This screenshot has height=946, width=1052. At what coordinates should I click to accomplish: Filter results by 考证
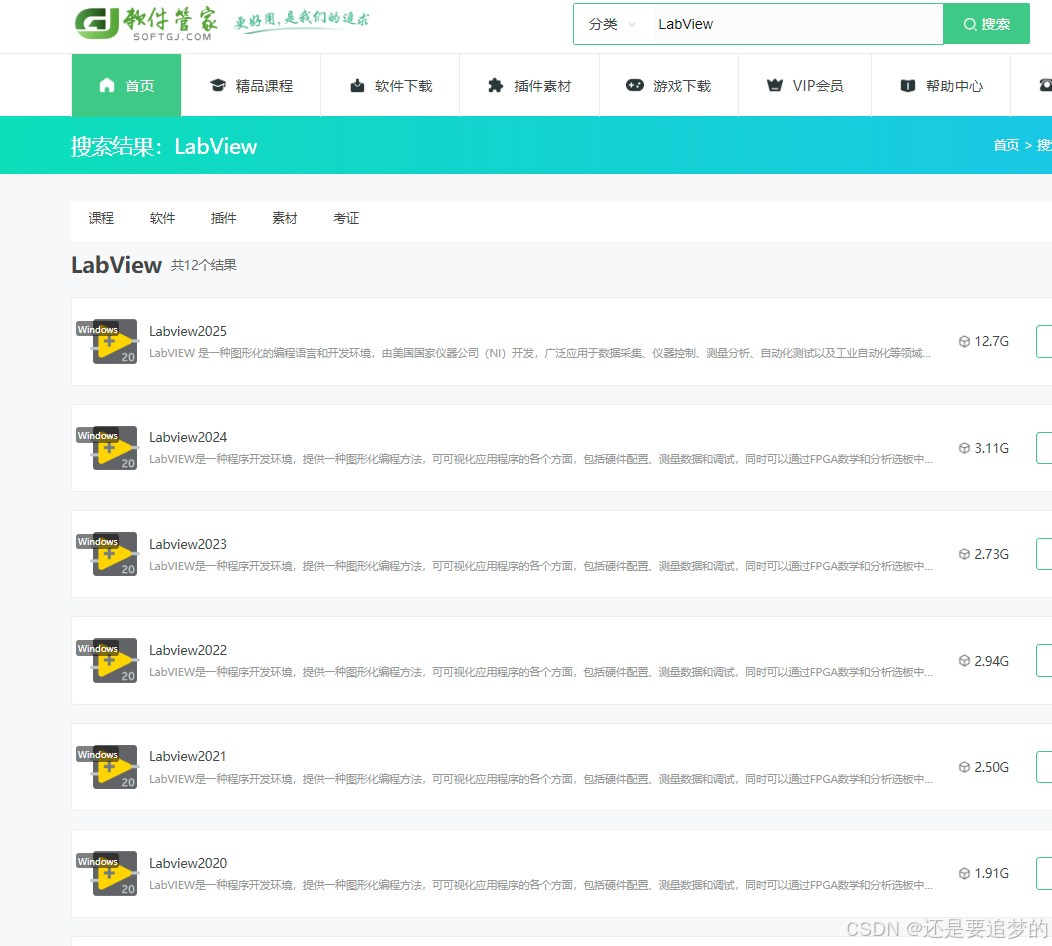pyautogui.click(x=346, y=218)
